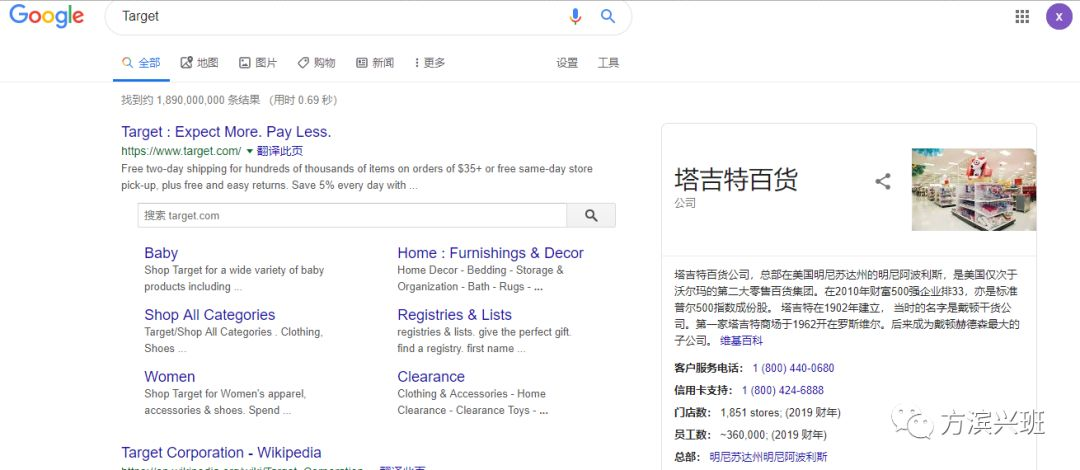
Task: Click 公司 subtitle under panel title
Action: (685, 203)
